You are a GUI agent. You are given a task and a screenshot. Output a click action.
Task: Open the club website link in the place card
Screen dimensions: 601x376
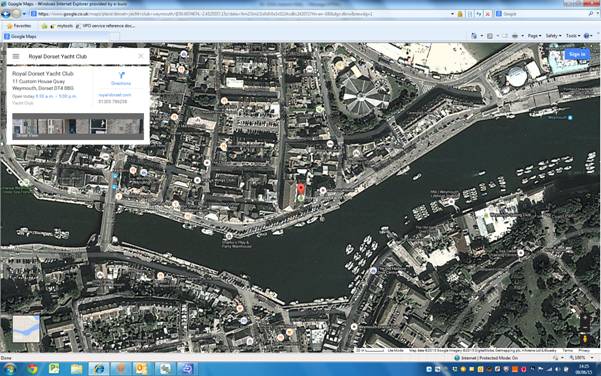coord(115,95)
